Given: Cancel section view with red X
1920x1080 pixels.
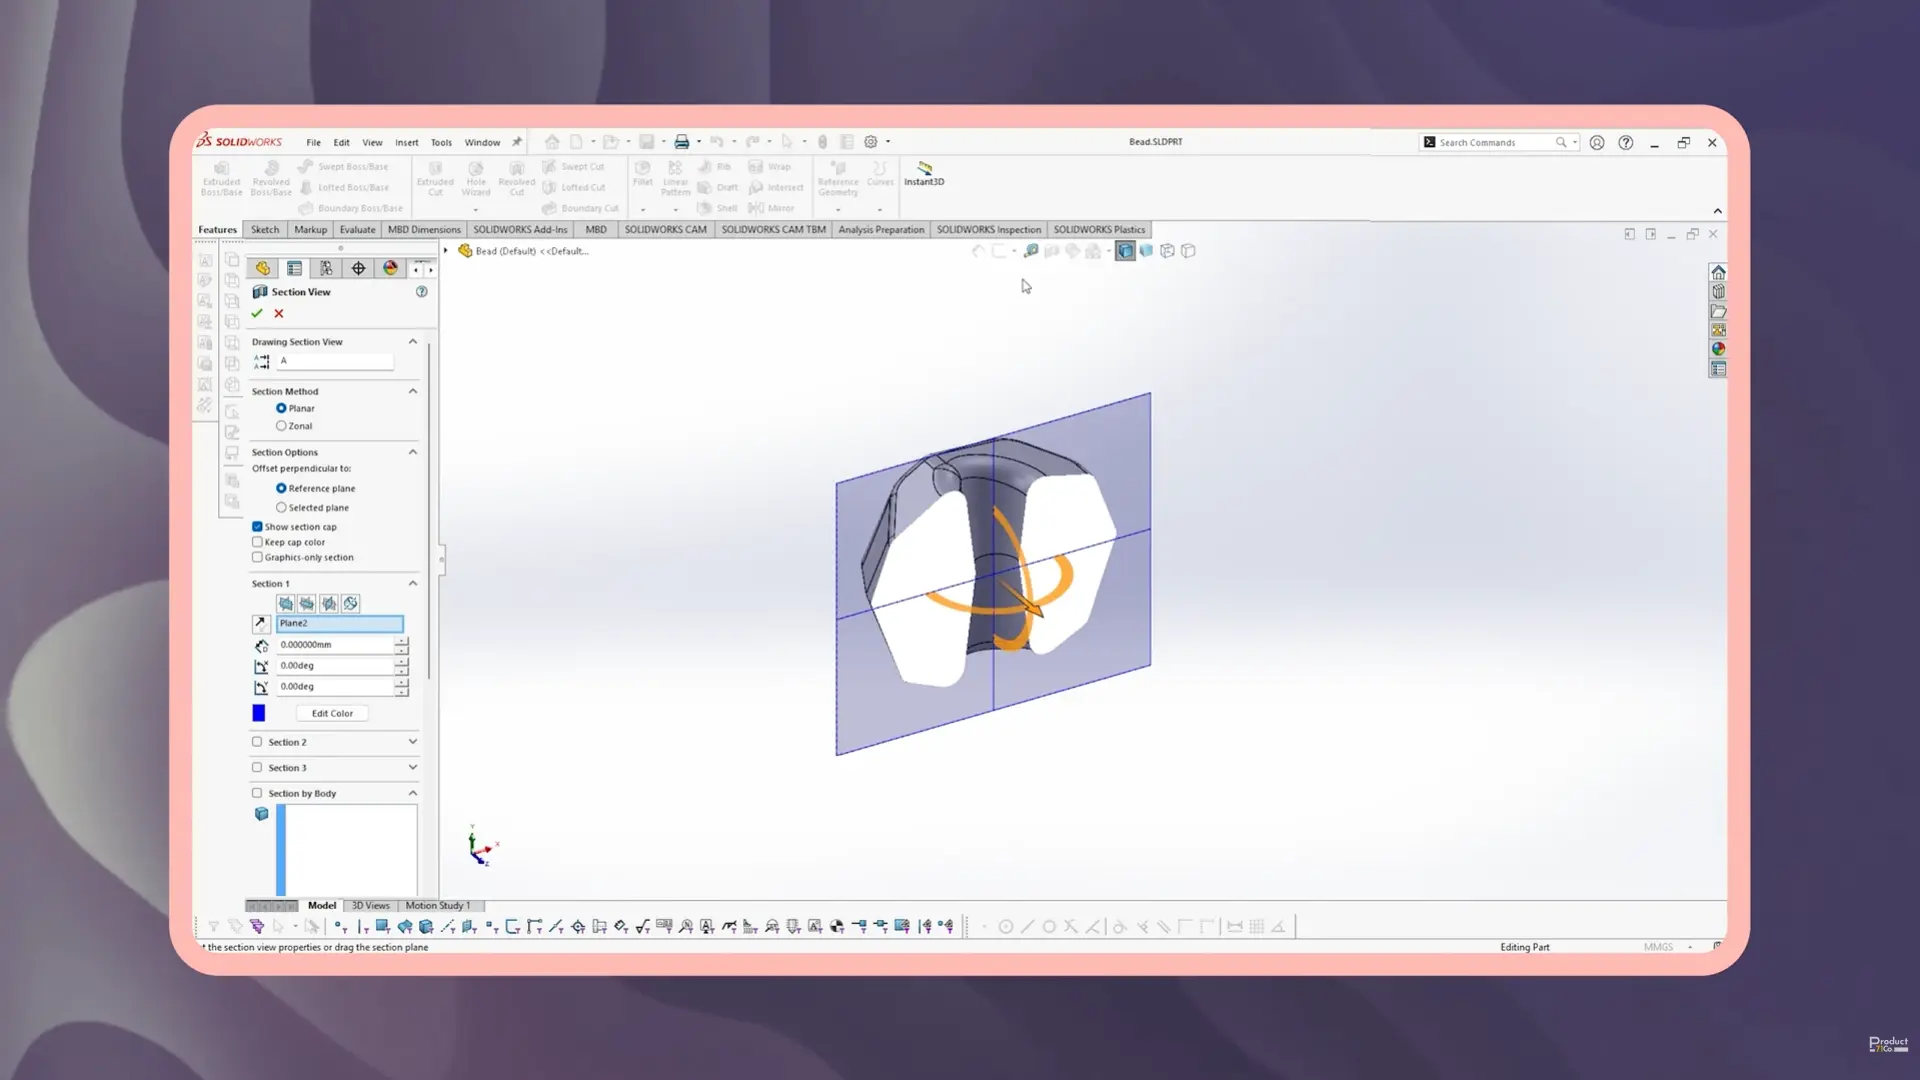Looking at the screenshot, I should (279, 313).
